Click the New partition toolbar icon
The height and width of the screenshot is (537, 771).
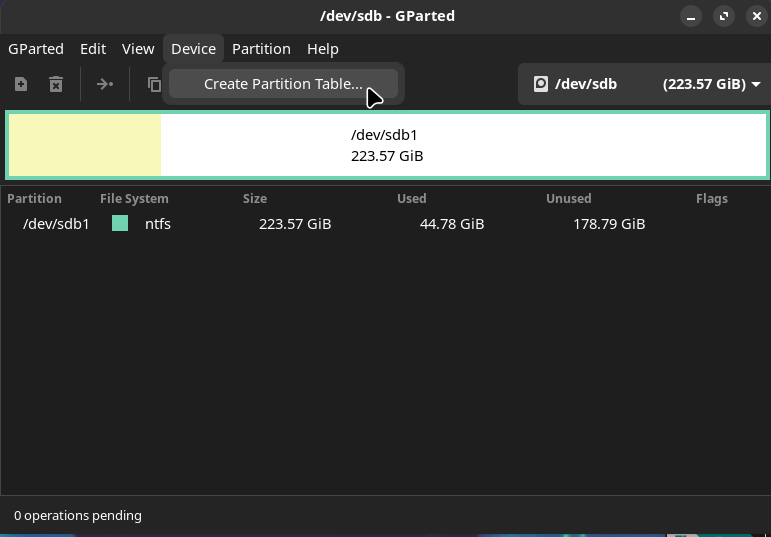(21, 84)
